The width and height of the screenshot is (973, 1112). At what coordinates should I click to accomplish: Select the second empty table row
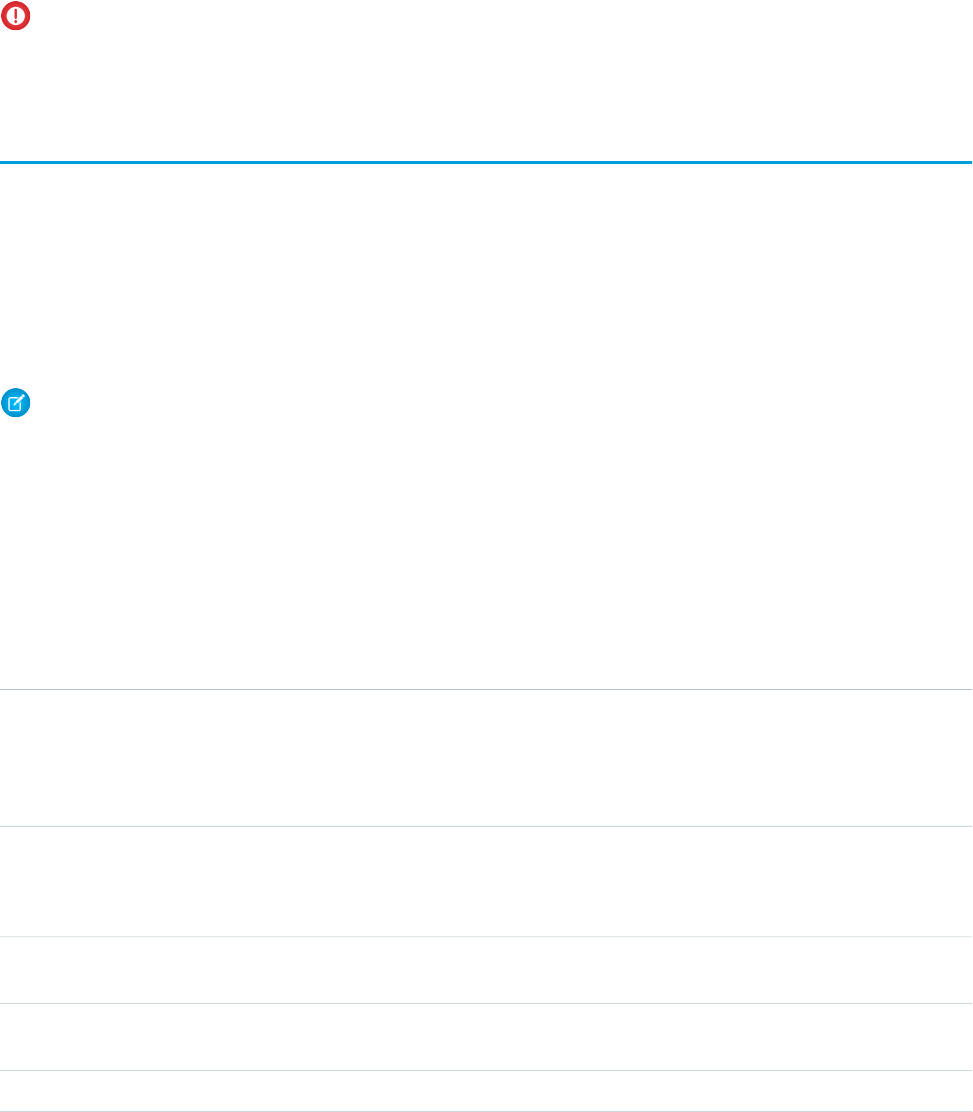[486, 881]
